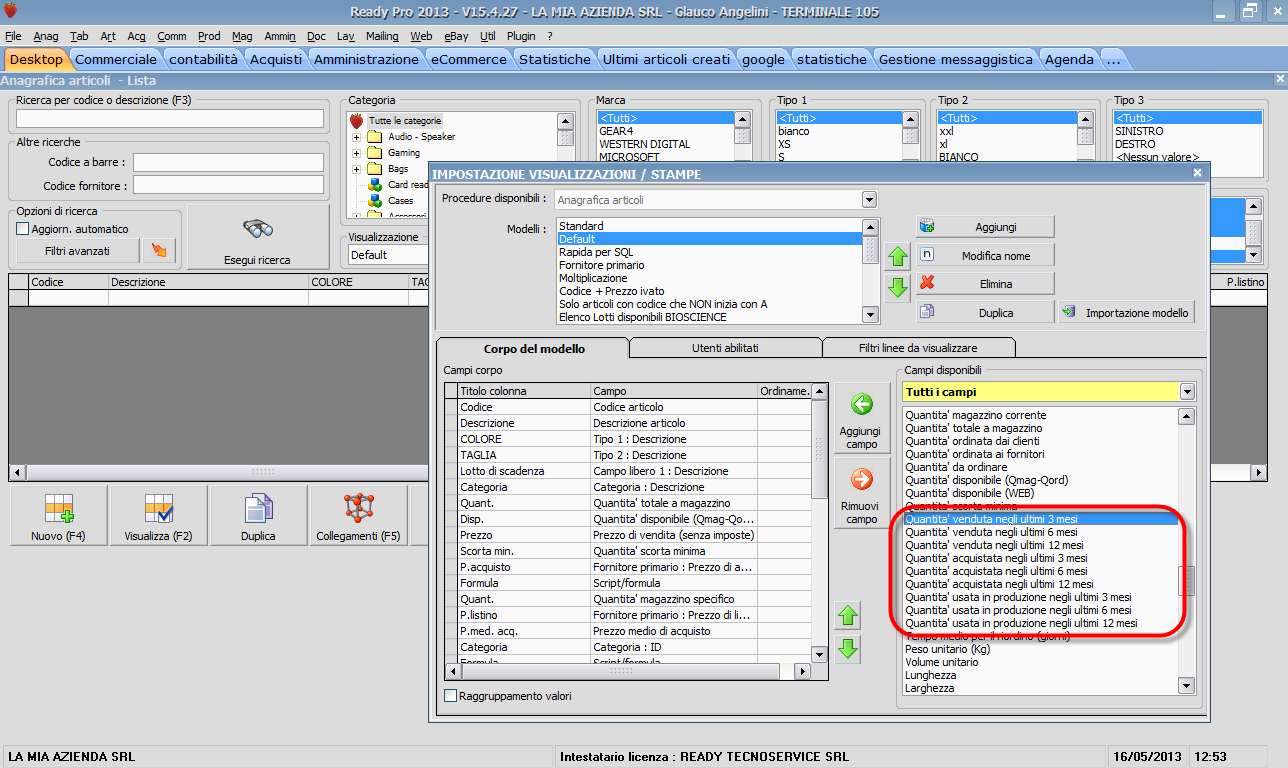Click the Campi disponibili list scrollbar thumb

point(1186,580)
